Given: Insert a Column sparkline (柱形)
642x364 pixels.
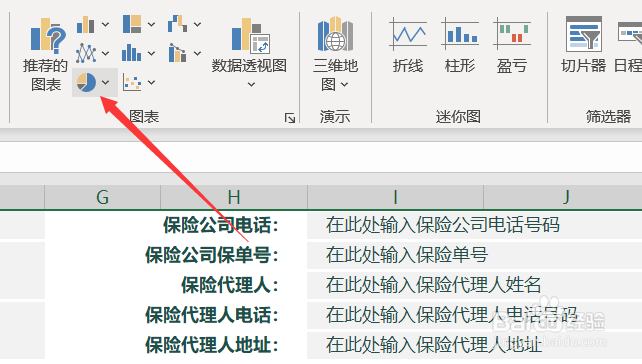Looking at the screenshot, I should (x=460, y=45).
